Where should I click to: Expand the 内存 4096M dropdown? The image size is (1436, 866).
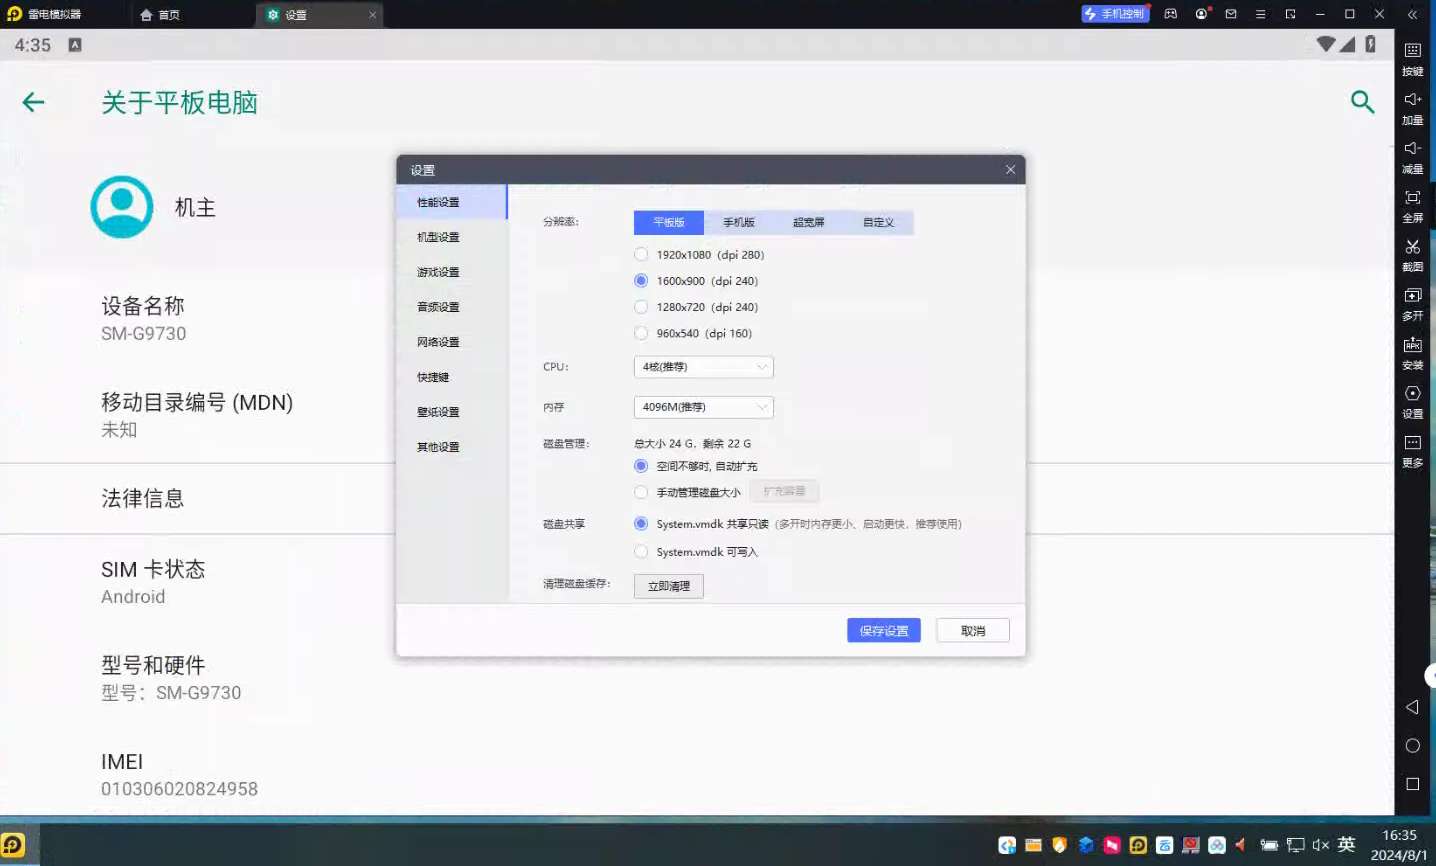[x=703, y=407]
